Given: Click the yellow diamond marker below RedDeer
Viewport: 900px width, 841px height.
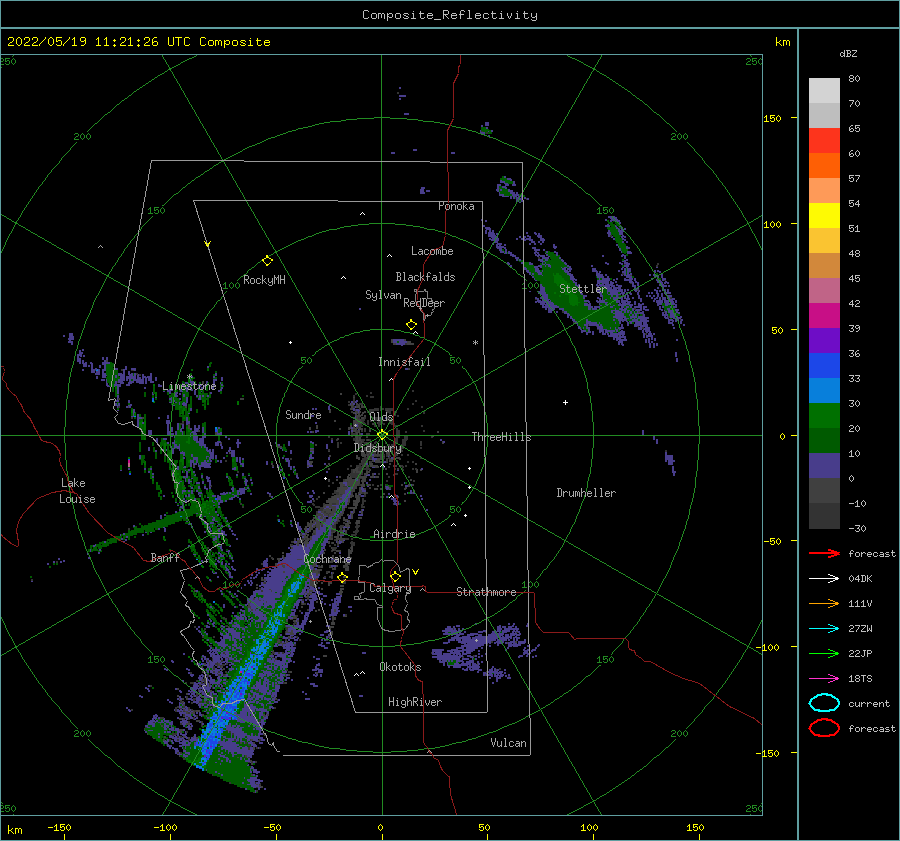Looking at the screenshot, I should click(412, 325).
